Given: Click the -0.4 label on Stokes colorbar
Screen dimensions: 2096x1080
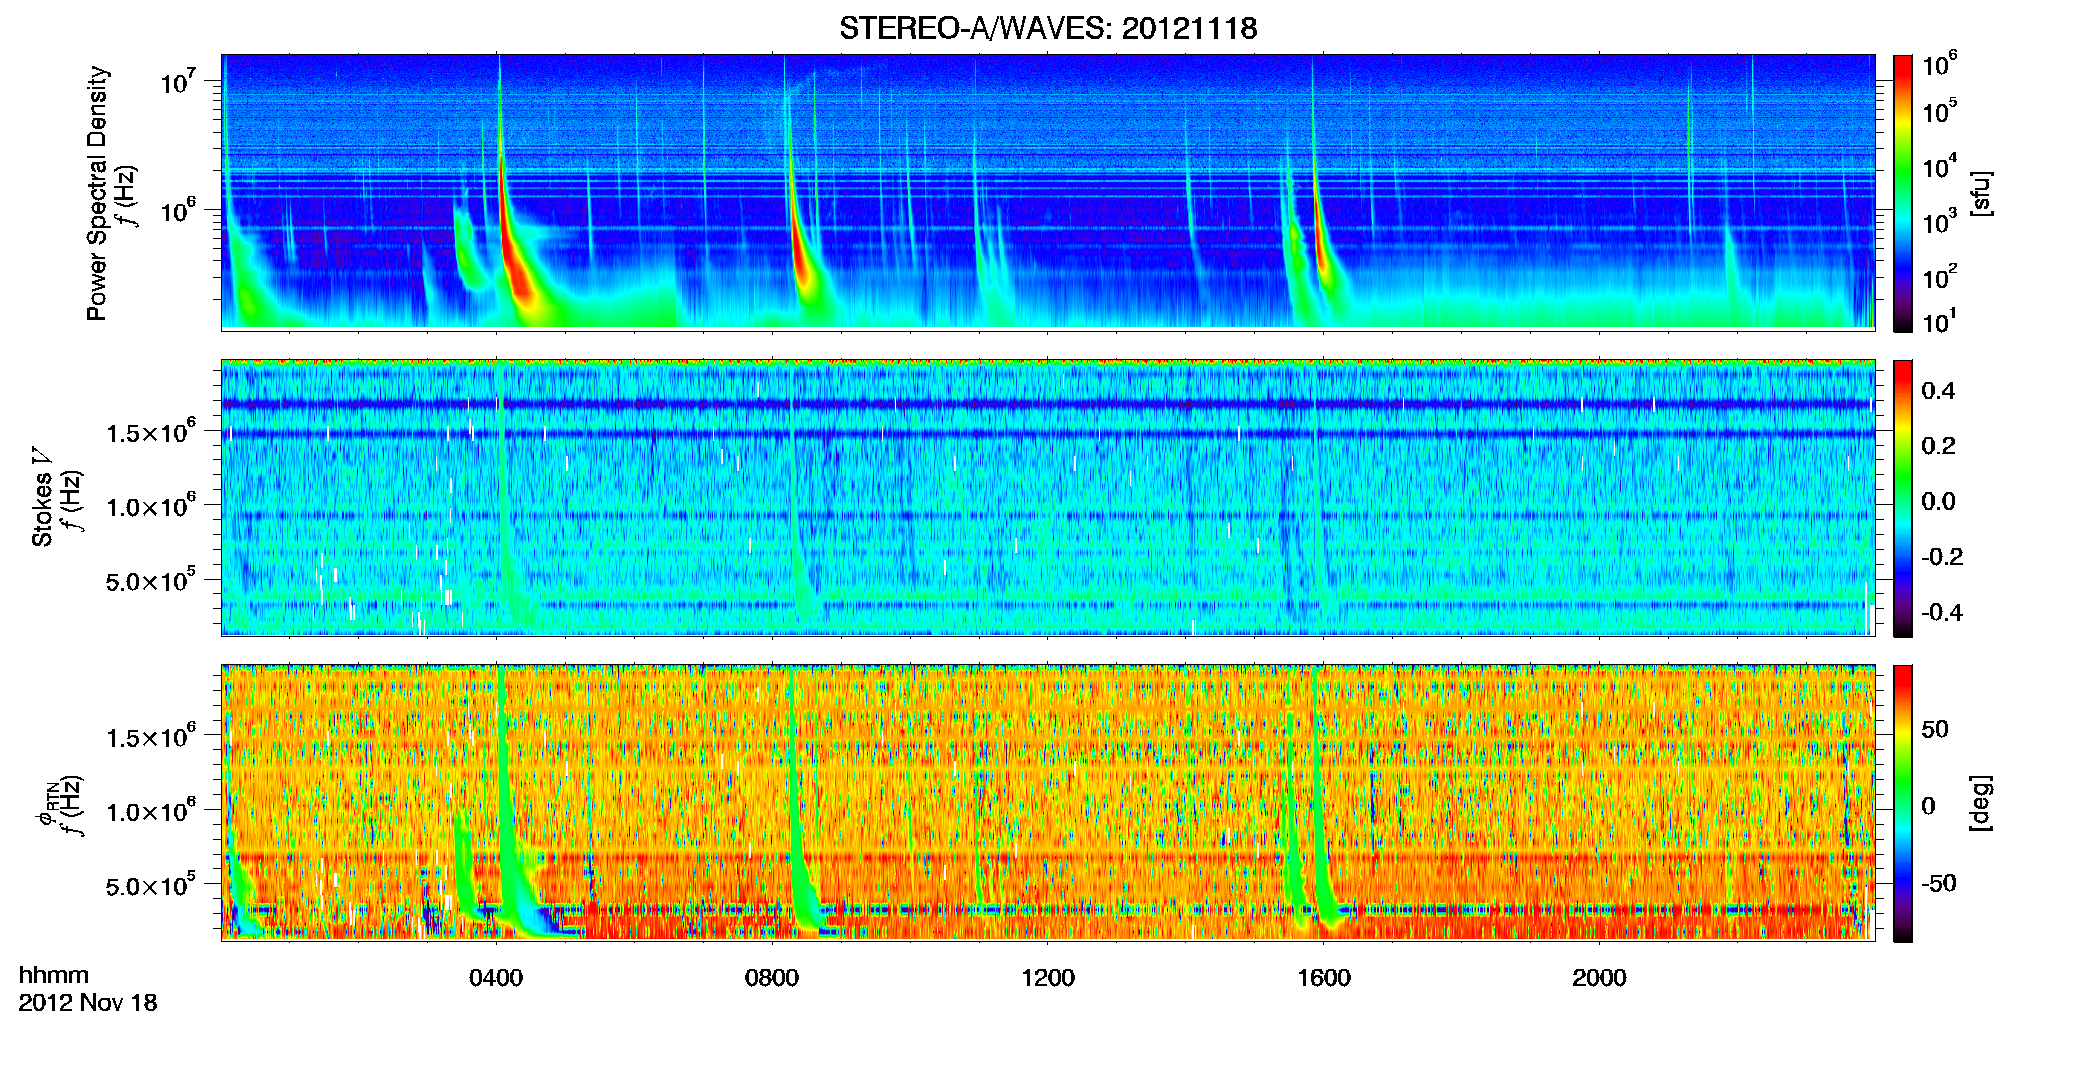Looking at the screenshot, I should [x=1942, y=612].
